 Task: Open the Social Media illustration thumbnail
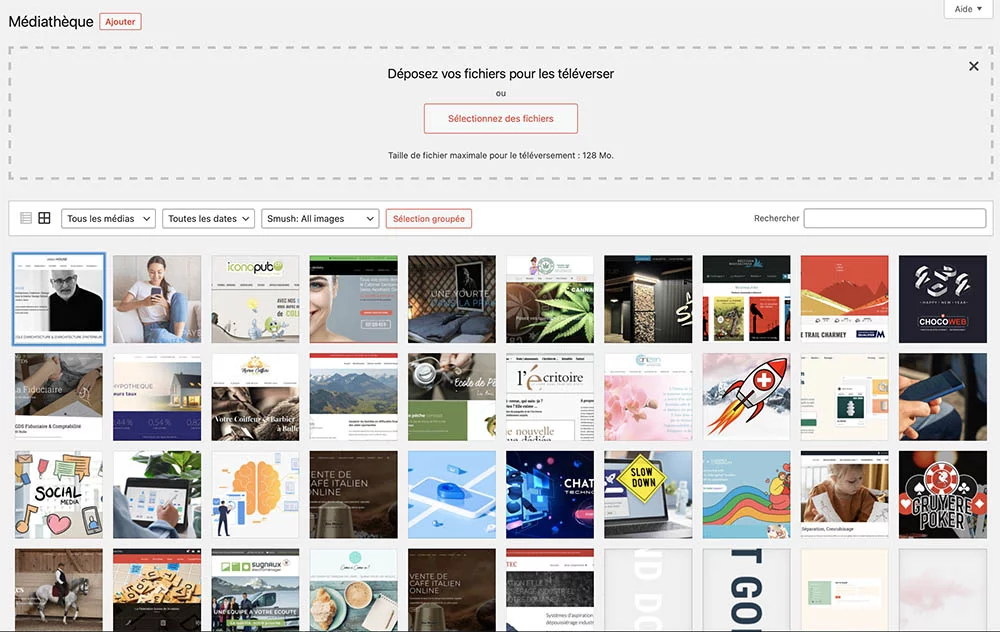[59, 494]
